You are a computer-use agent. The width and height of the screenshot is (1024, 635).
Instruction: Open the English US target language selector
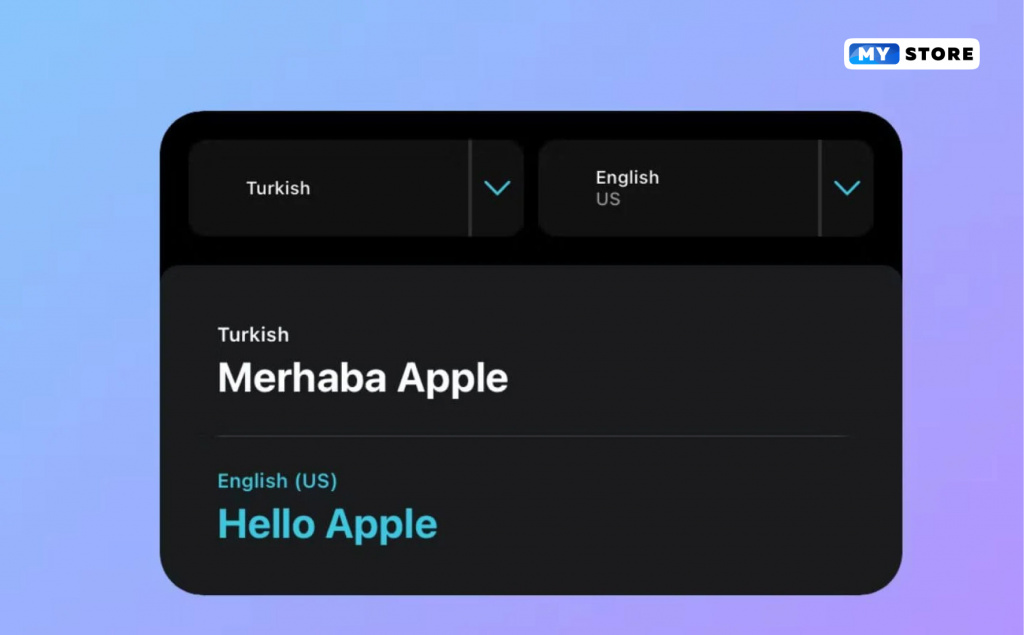tap(706, 188)
